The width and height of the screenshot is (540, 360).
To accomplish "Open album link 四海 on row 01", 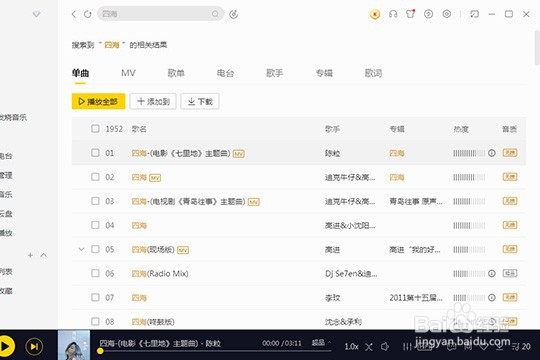I will (397, 153).
